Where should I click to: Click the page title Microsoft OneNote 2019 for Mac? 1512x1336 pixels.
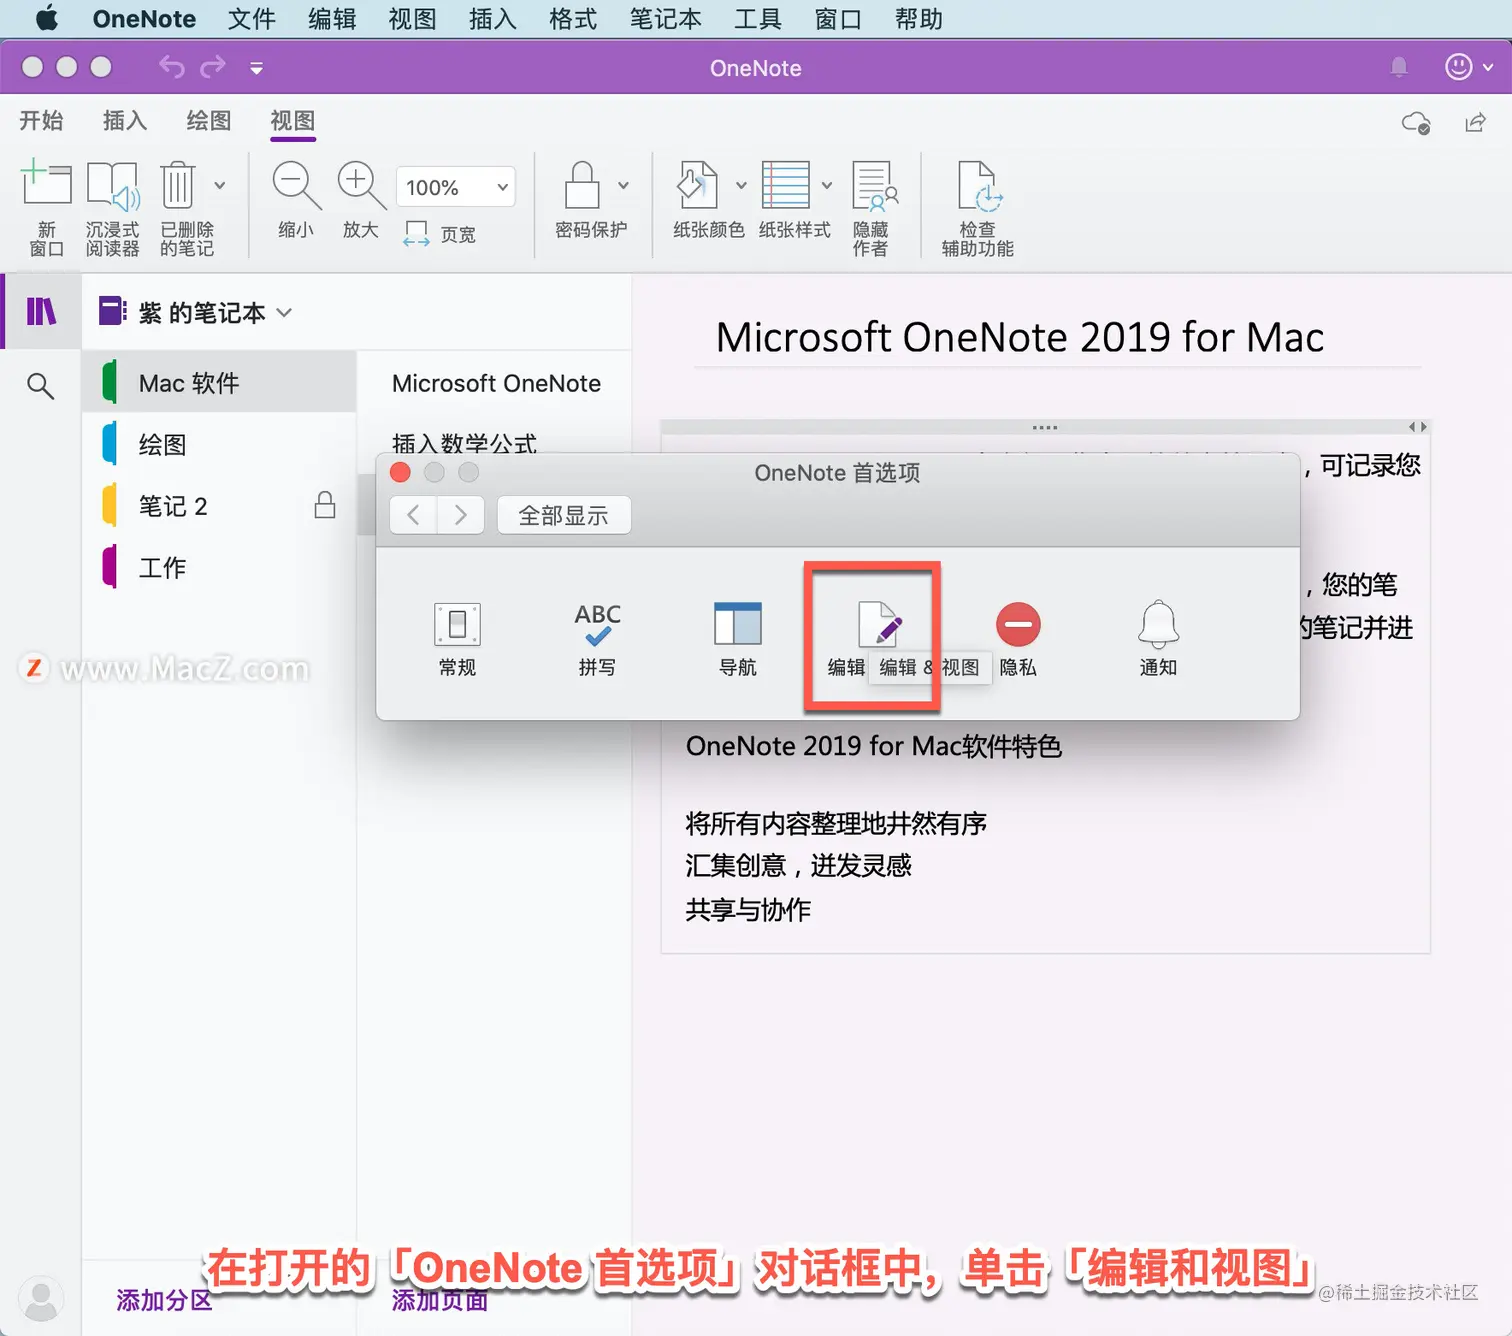pyautogui.click(x=1020, y=337)
